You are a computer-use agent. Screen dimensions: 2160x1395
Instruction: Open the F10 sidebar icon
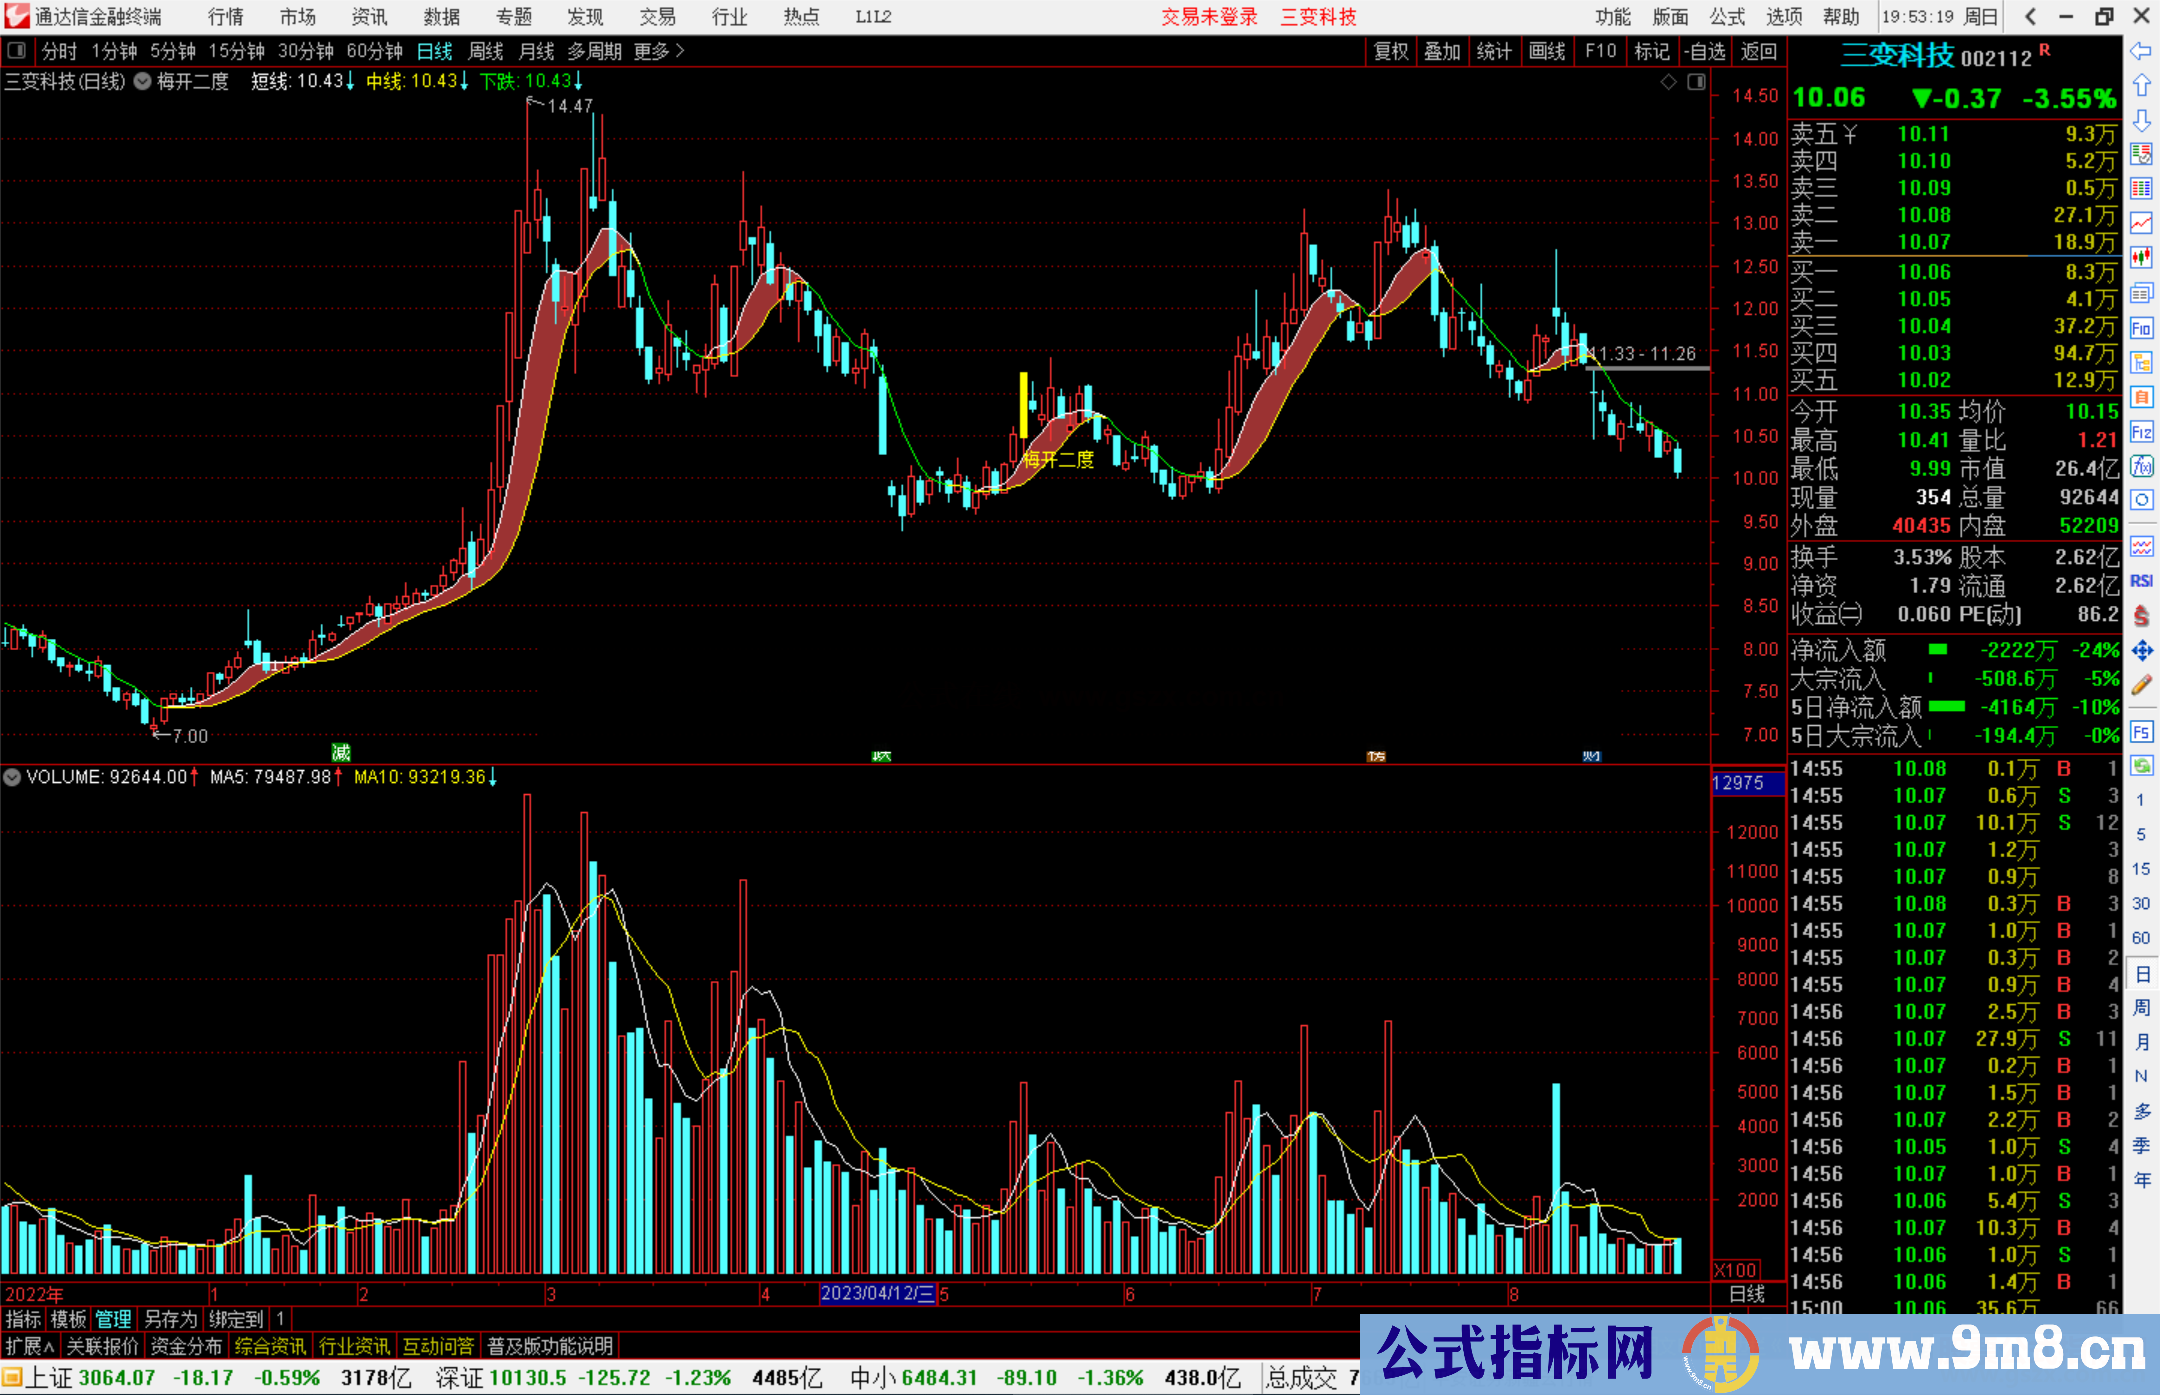[x=2141, y=328]
